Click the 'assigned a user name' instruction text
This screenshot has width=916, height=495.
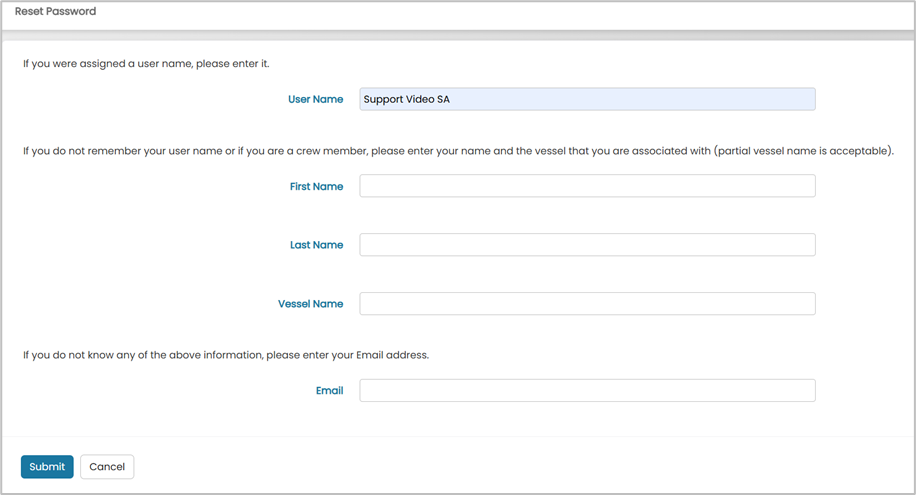(x=146, y=64)
